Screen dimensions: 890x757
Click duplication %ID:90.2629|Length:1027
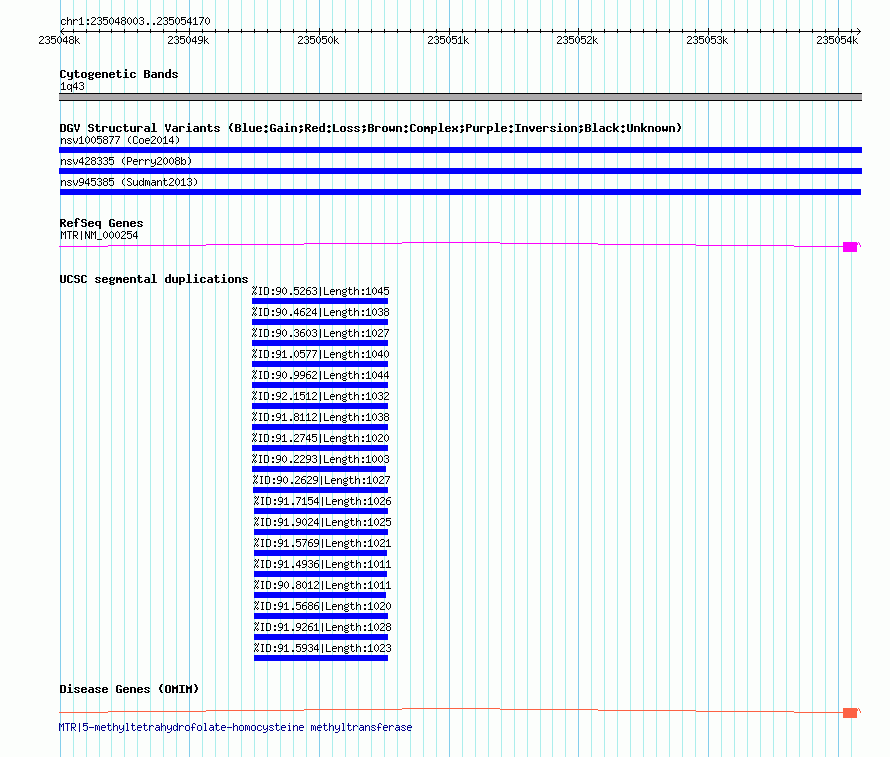[x=322, y=480]
